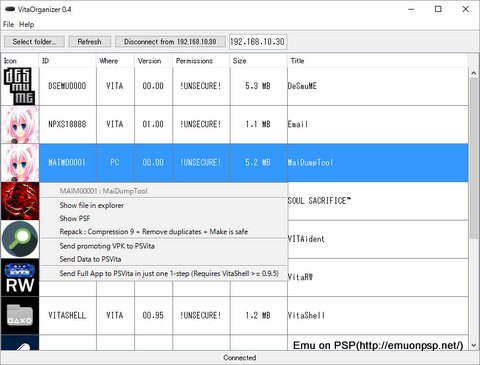Image resolution: width=480 pixels, height=365 pixels.
Task: Click the scrollbar up arrow
Action: click(x=474, y=73)
